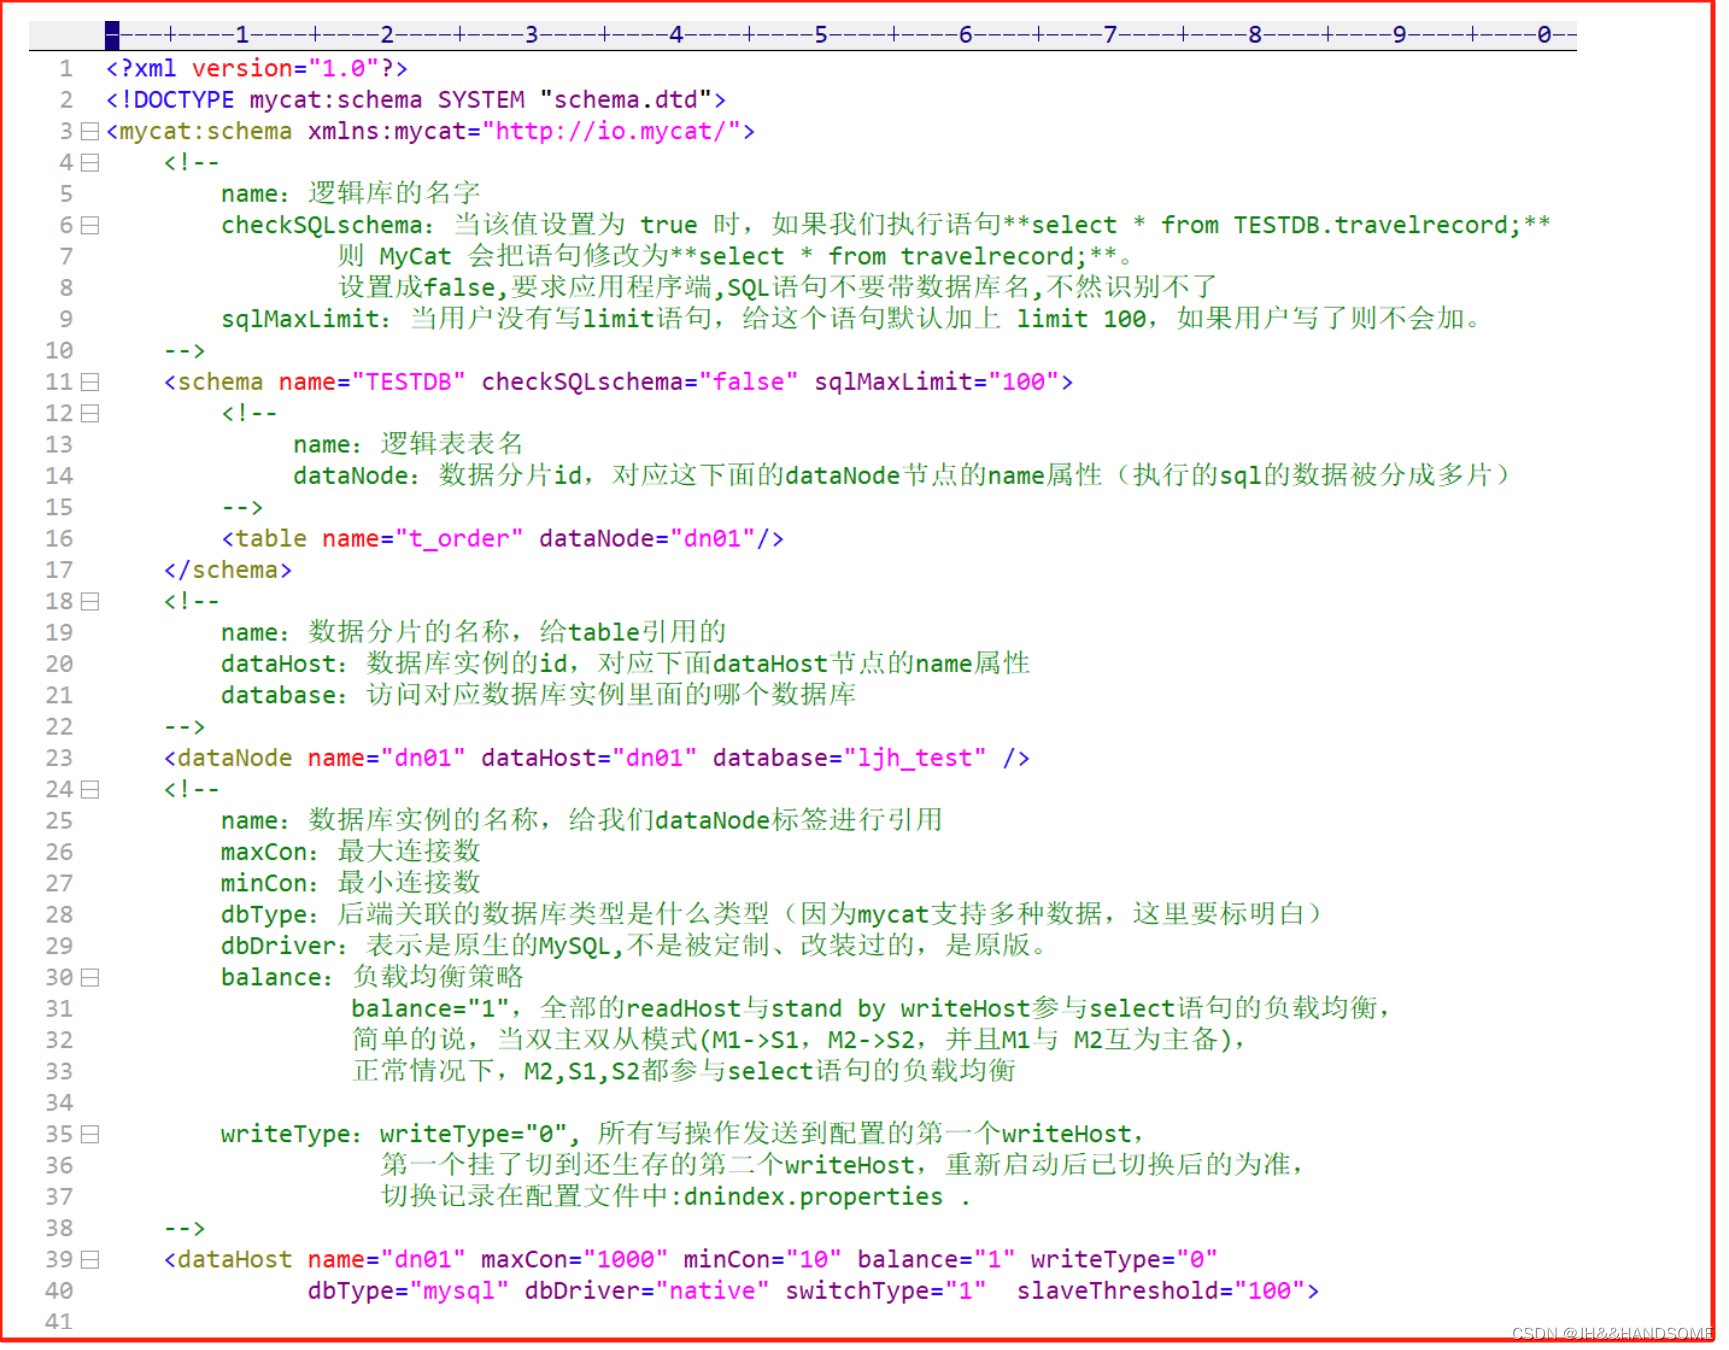The image size is (1729, 1350).
Task: Click the balance="1" attribute on line 39
Action: point(937,1260)
